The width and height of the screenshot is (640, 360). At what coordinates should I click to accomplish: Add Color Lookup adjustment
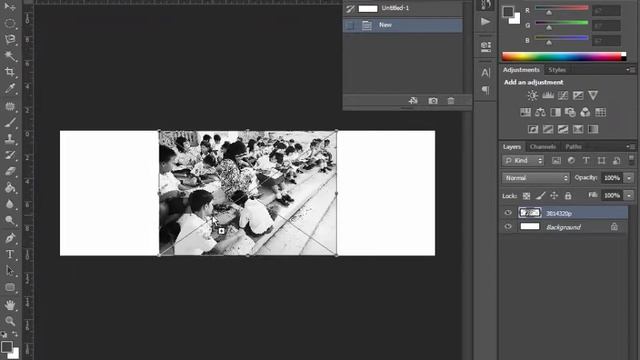point(600,112)
